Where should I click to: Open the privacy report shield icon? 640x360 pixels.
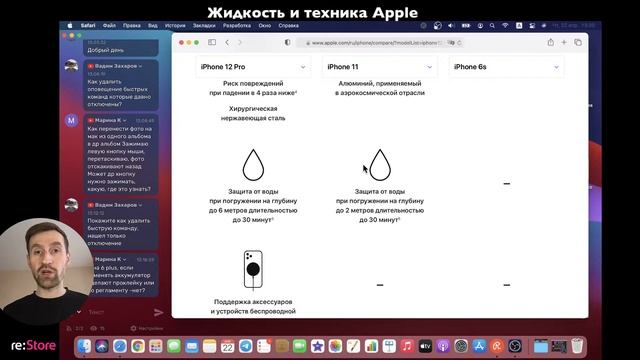pos(287,42)
